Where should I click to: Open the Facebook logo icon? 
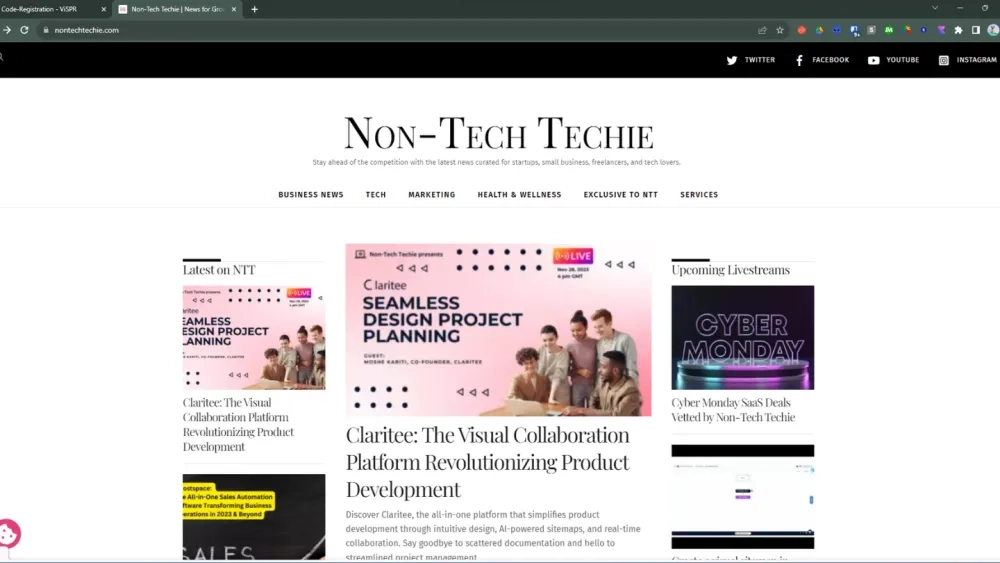[799, 60]
